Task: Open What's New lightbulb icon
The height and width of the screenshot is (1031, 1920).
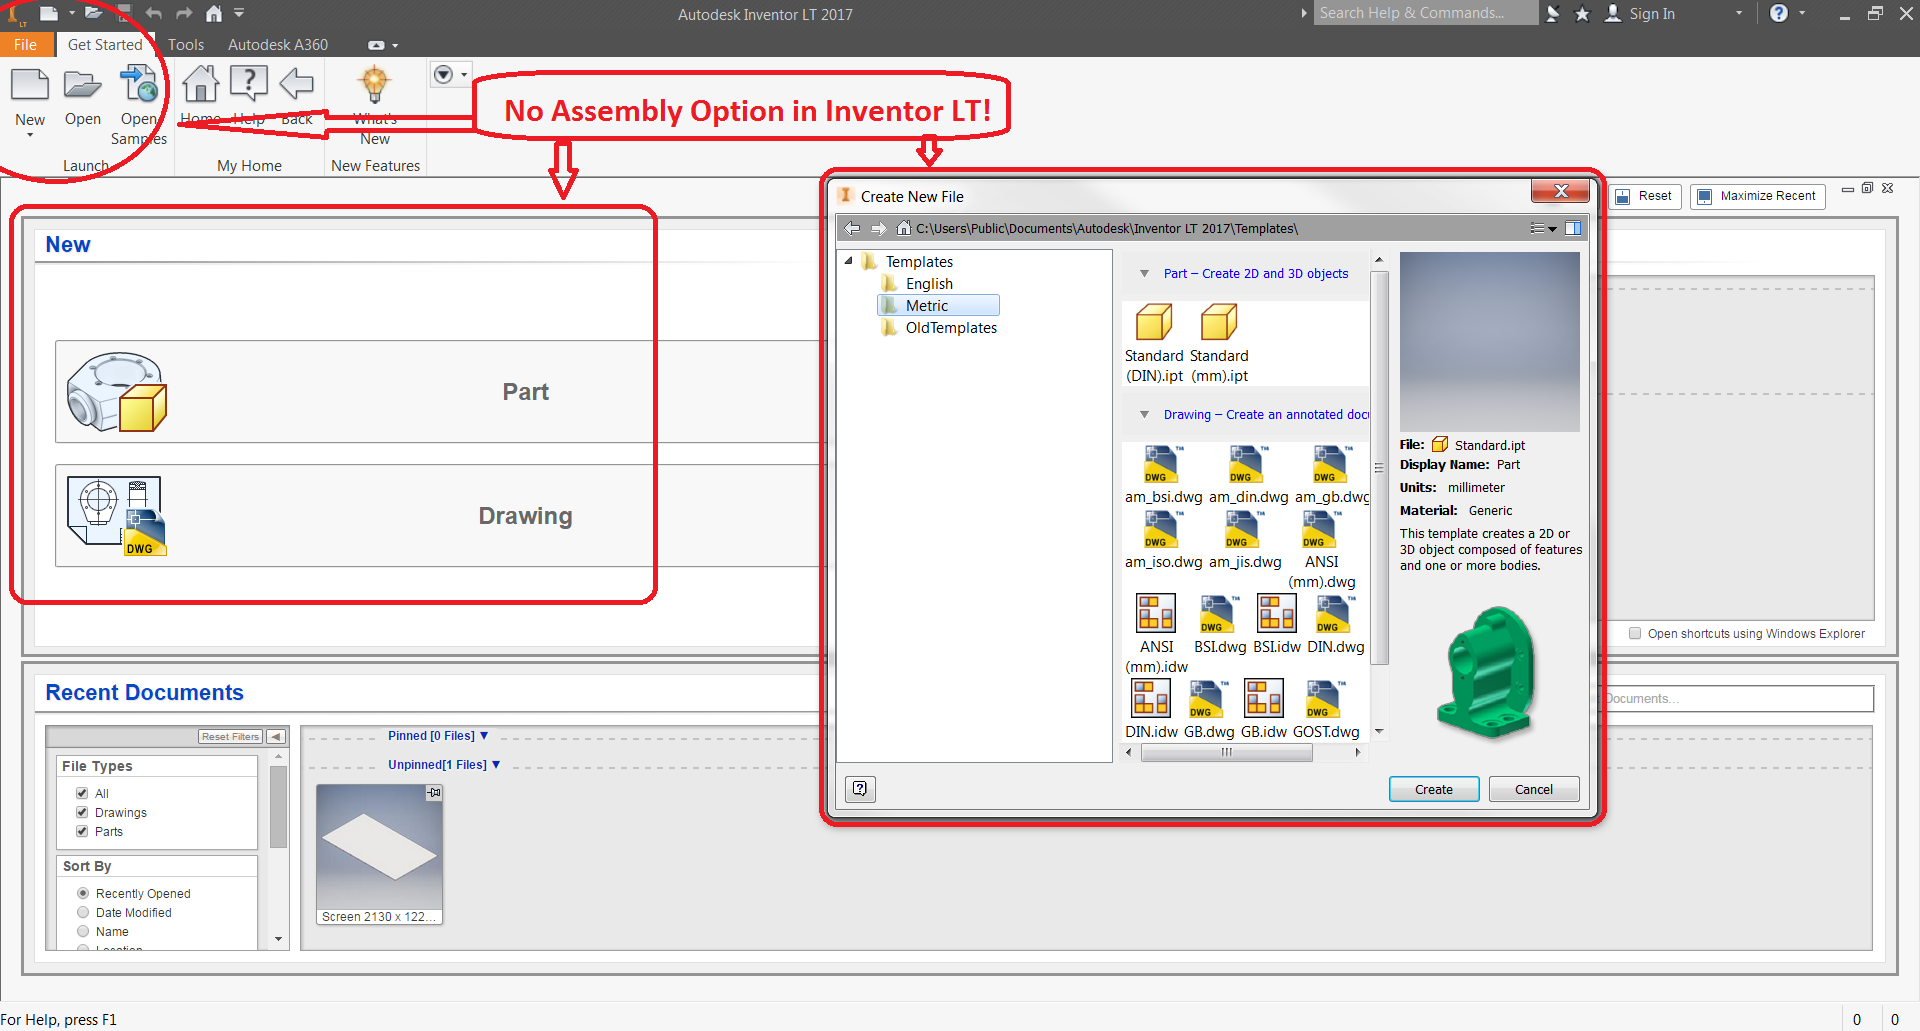Action: (x=374, y=84)
